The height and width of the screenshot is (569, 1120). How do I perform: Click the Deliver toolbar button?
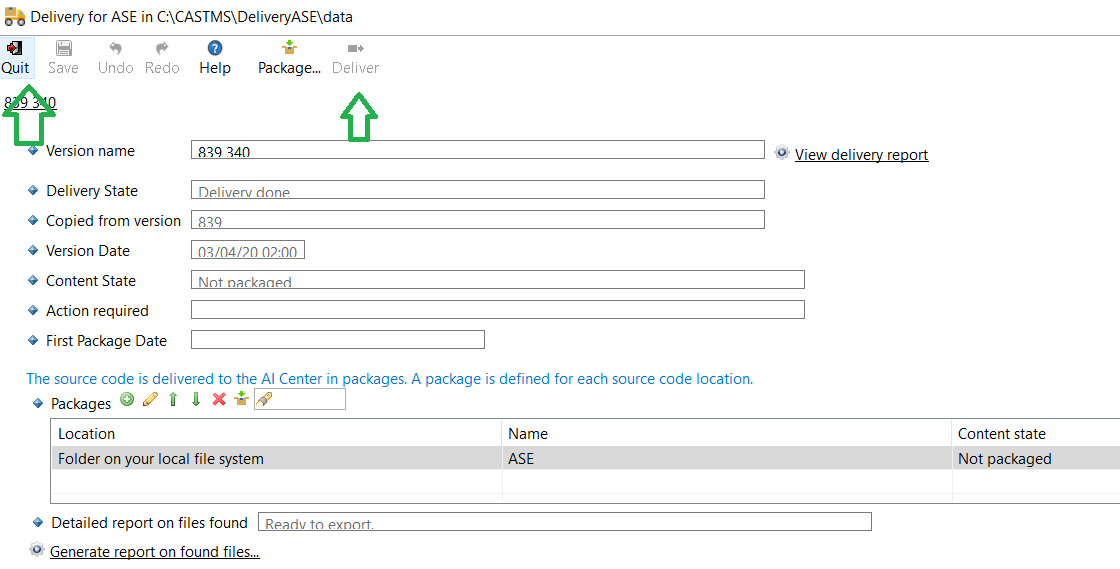[x=355, y=49]
